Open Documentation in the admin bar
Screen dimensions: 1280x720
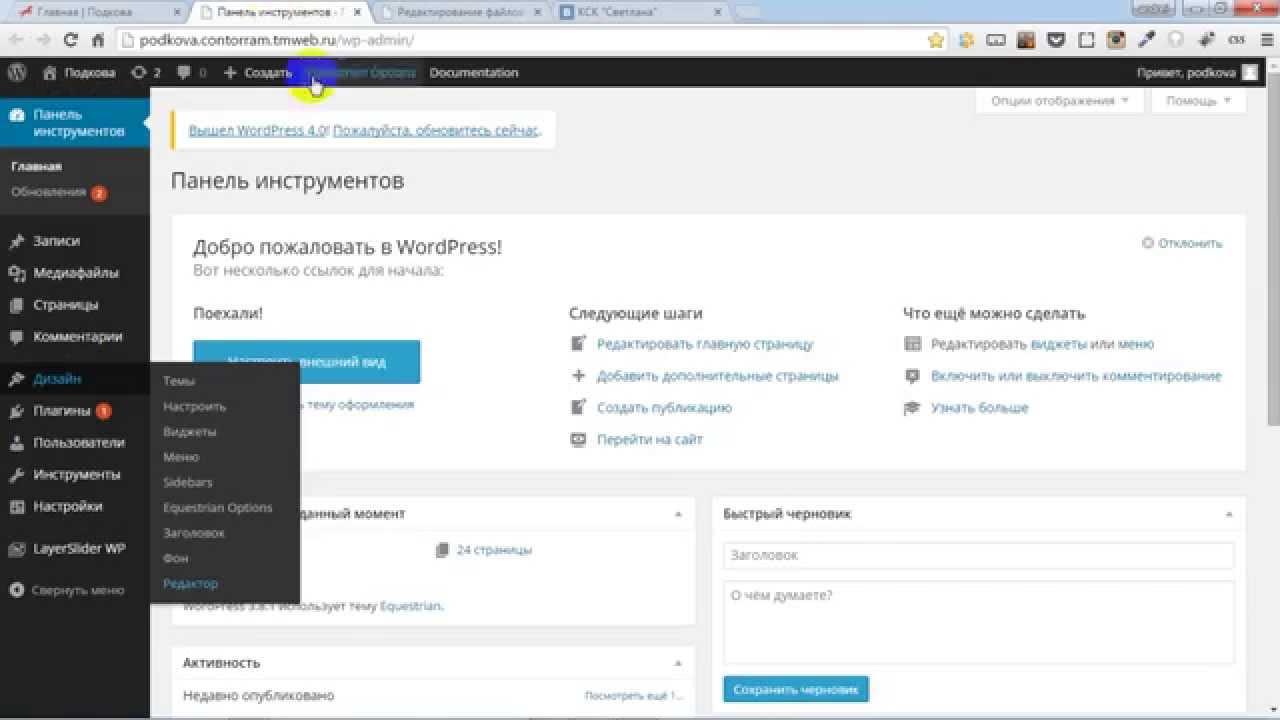coord(474,72)
